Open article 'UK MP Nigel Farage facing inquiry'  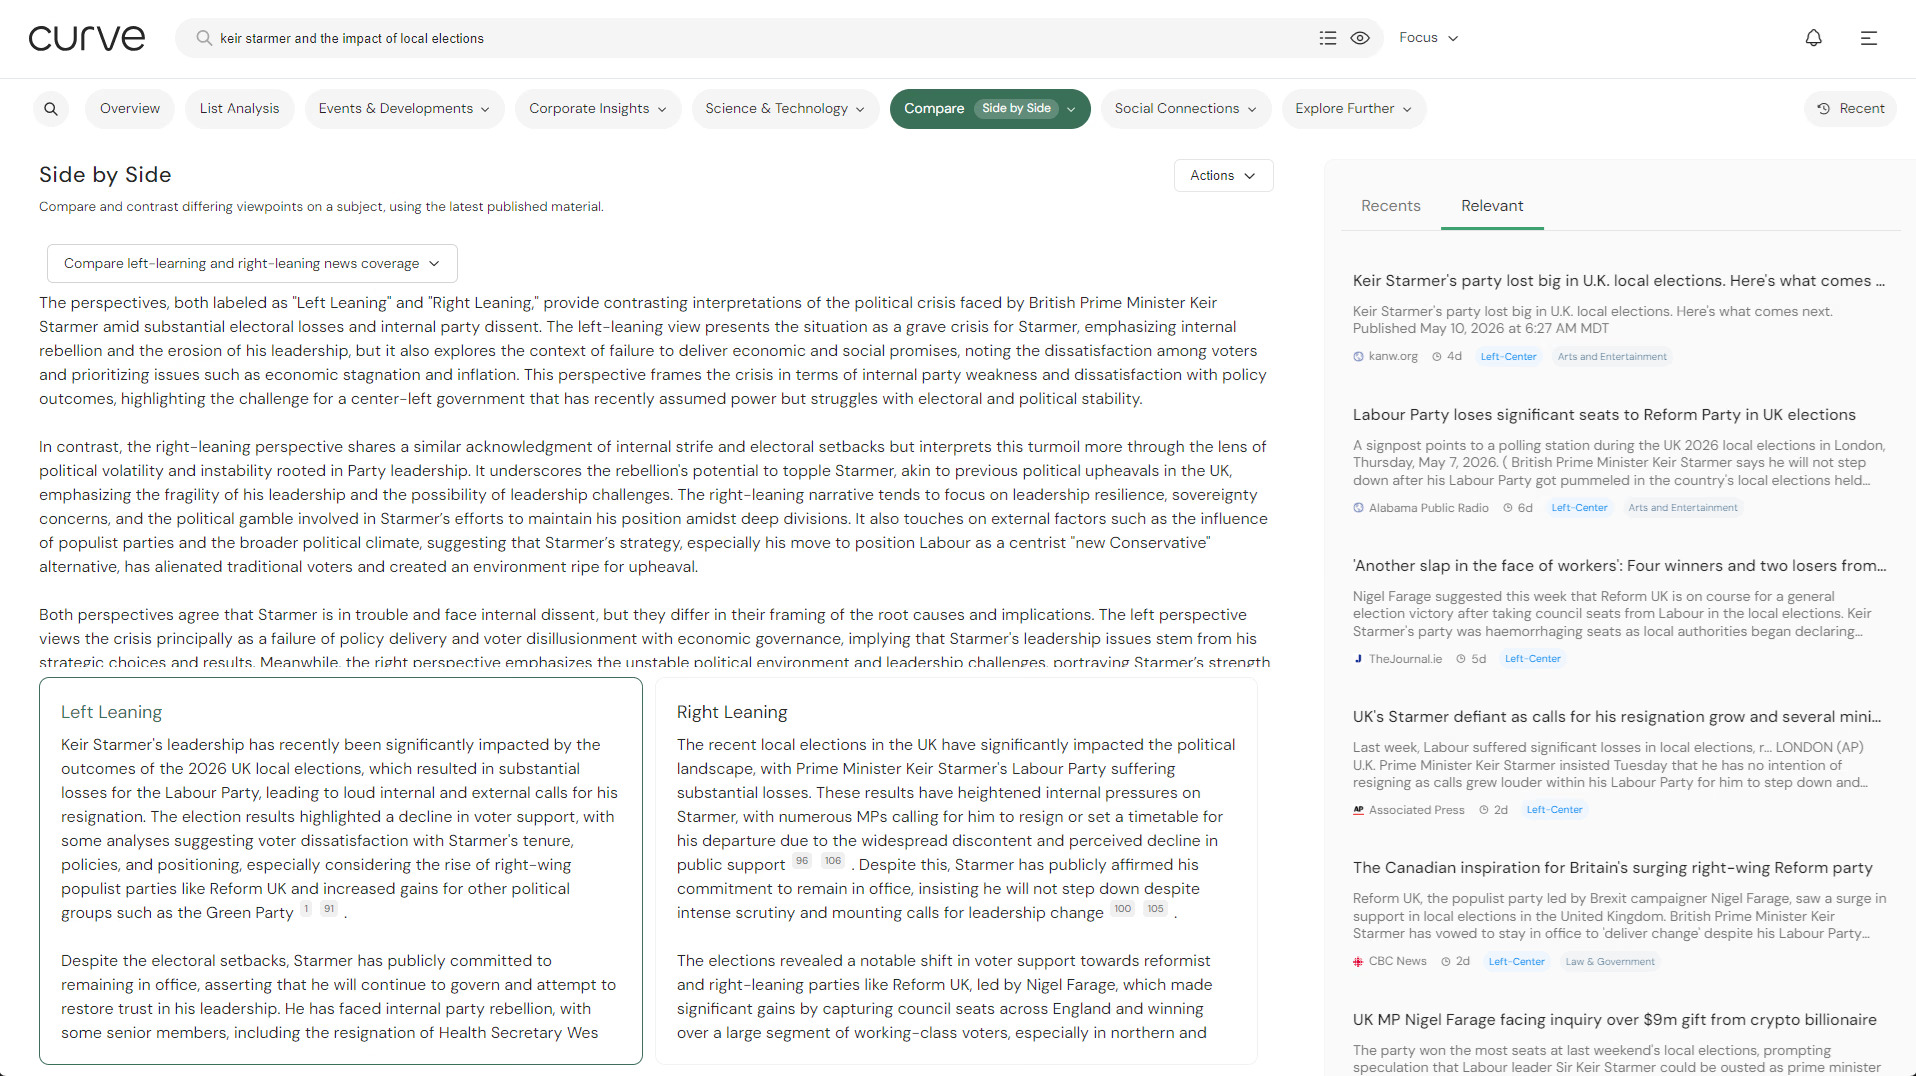point(1615,1020)
